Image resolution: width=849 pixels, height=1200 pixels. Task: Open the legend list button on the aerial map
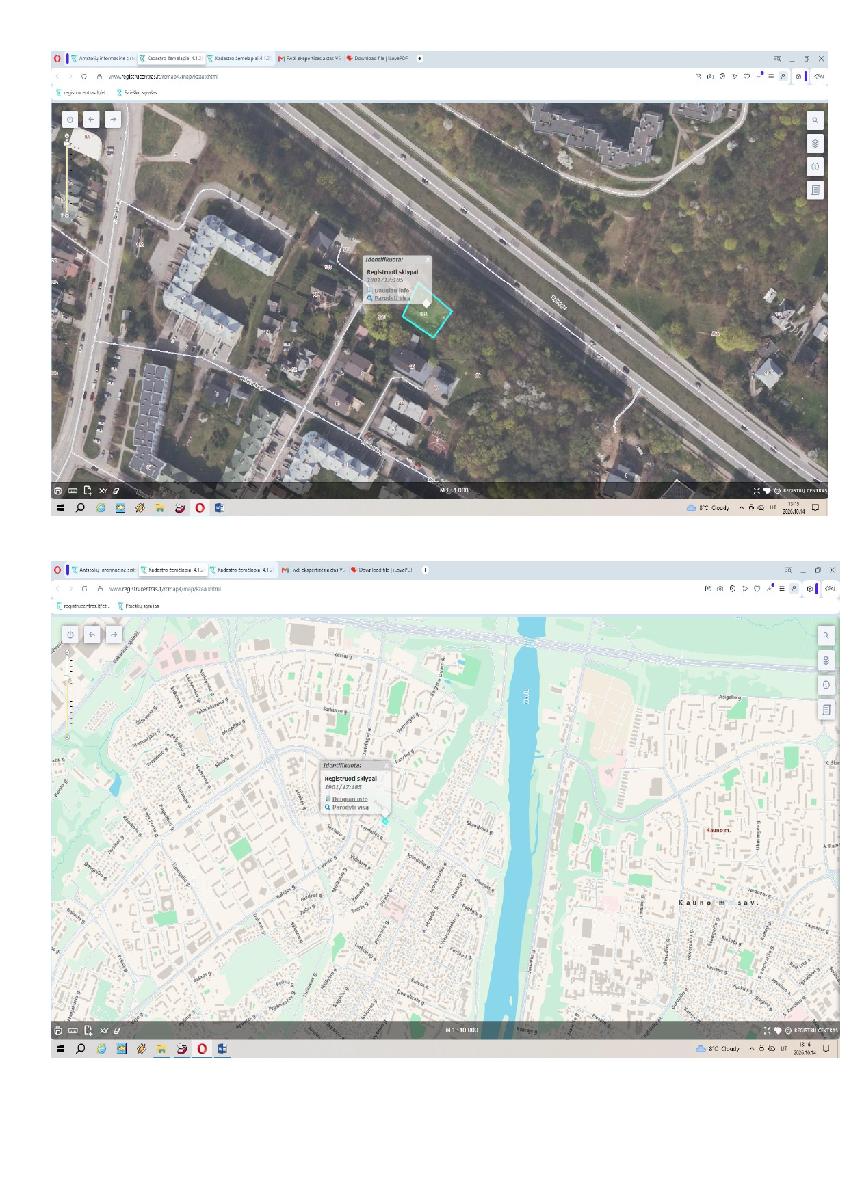(816, 189)
